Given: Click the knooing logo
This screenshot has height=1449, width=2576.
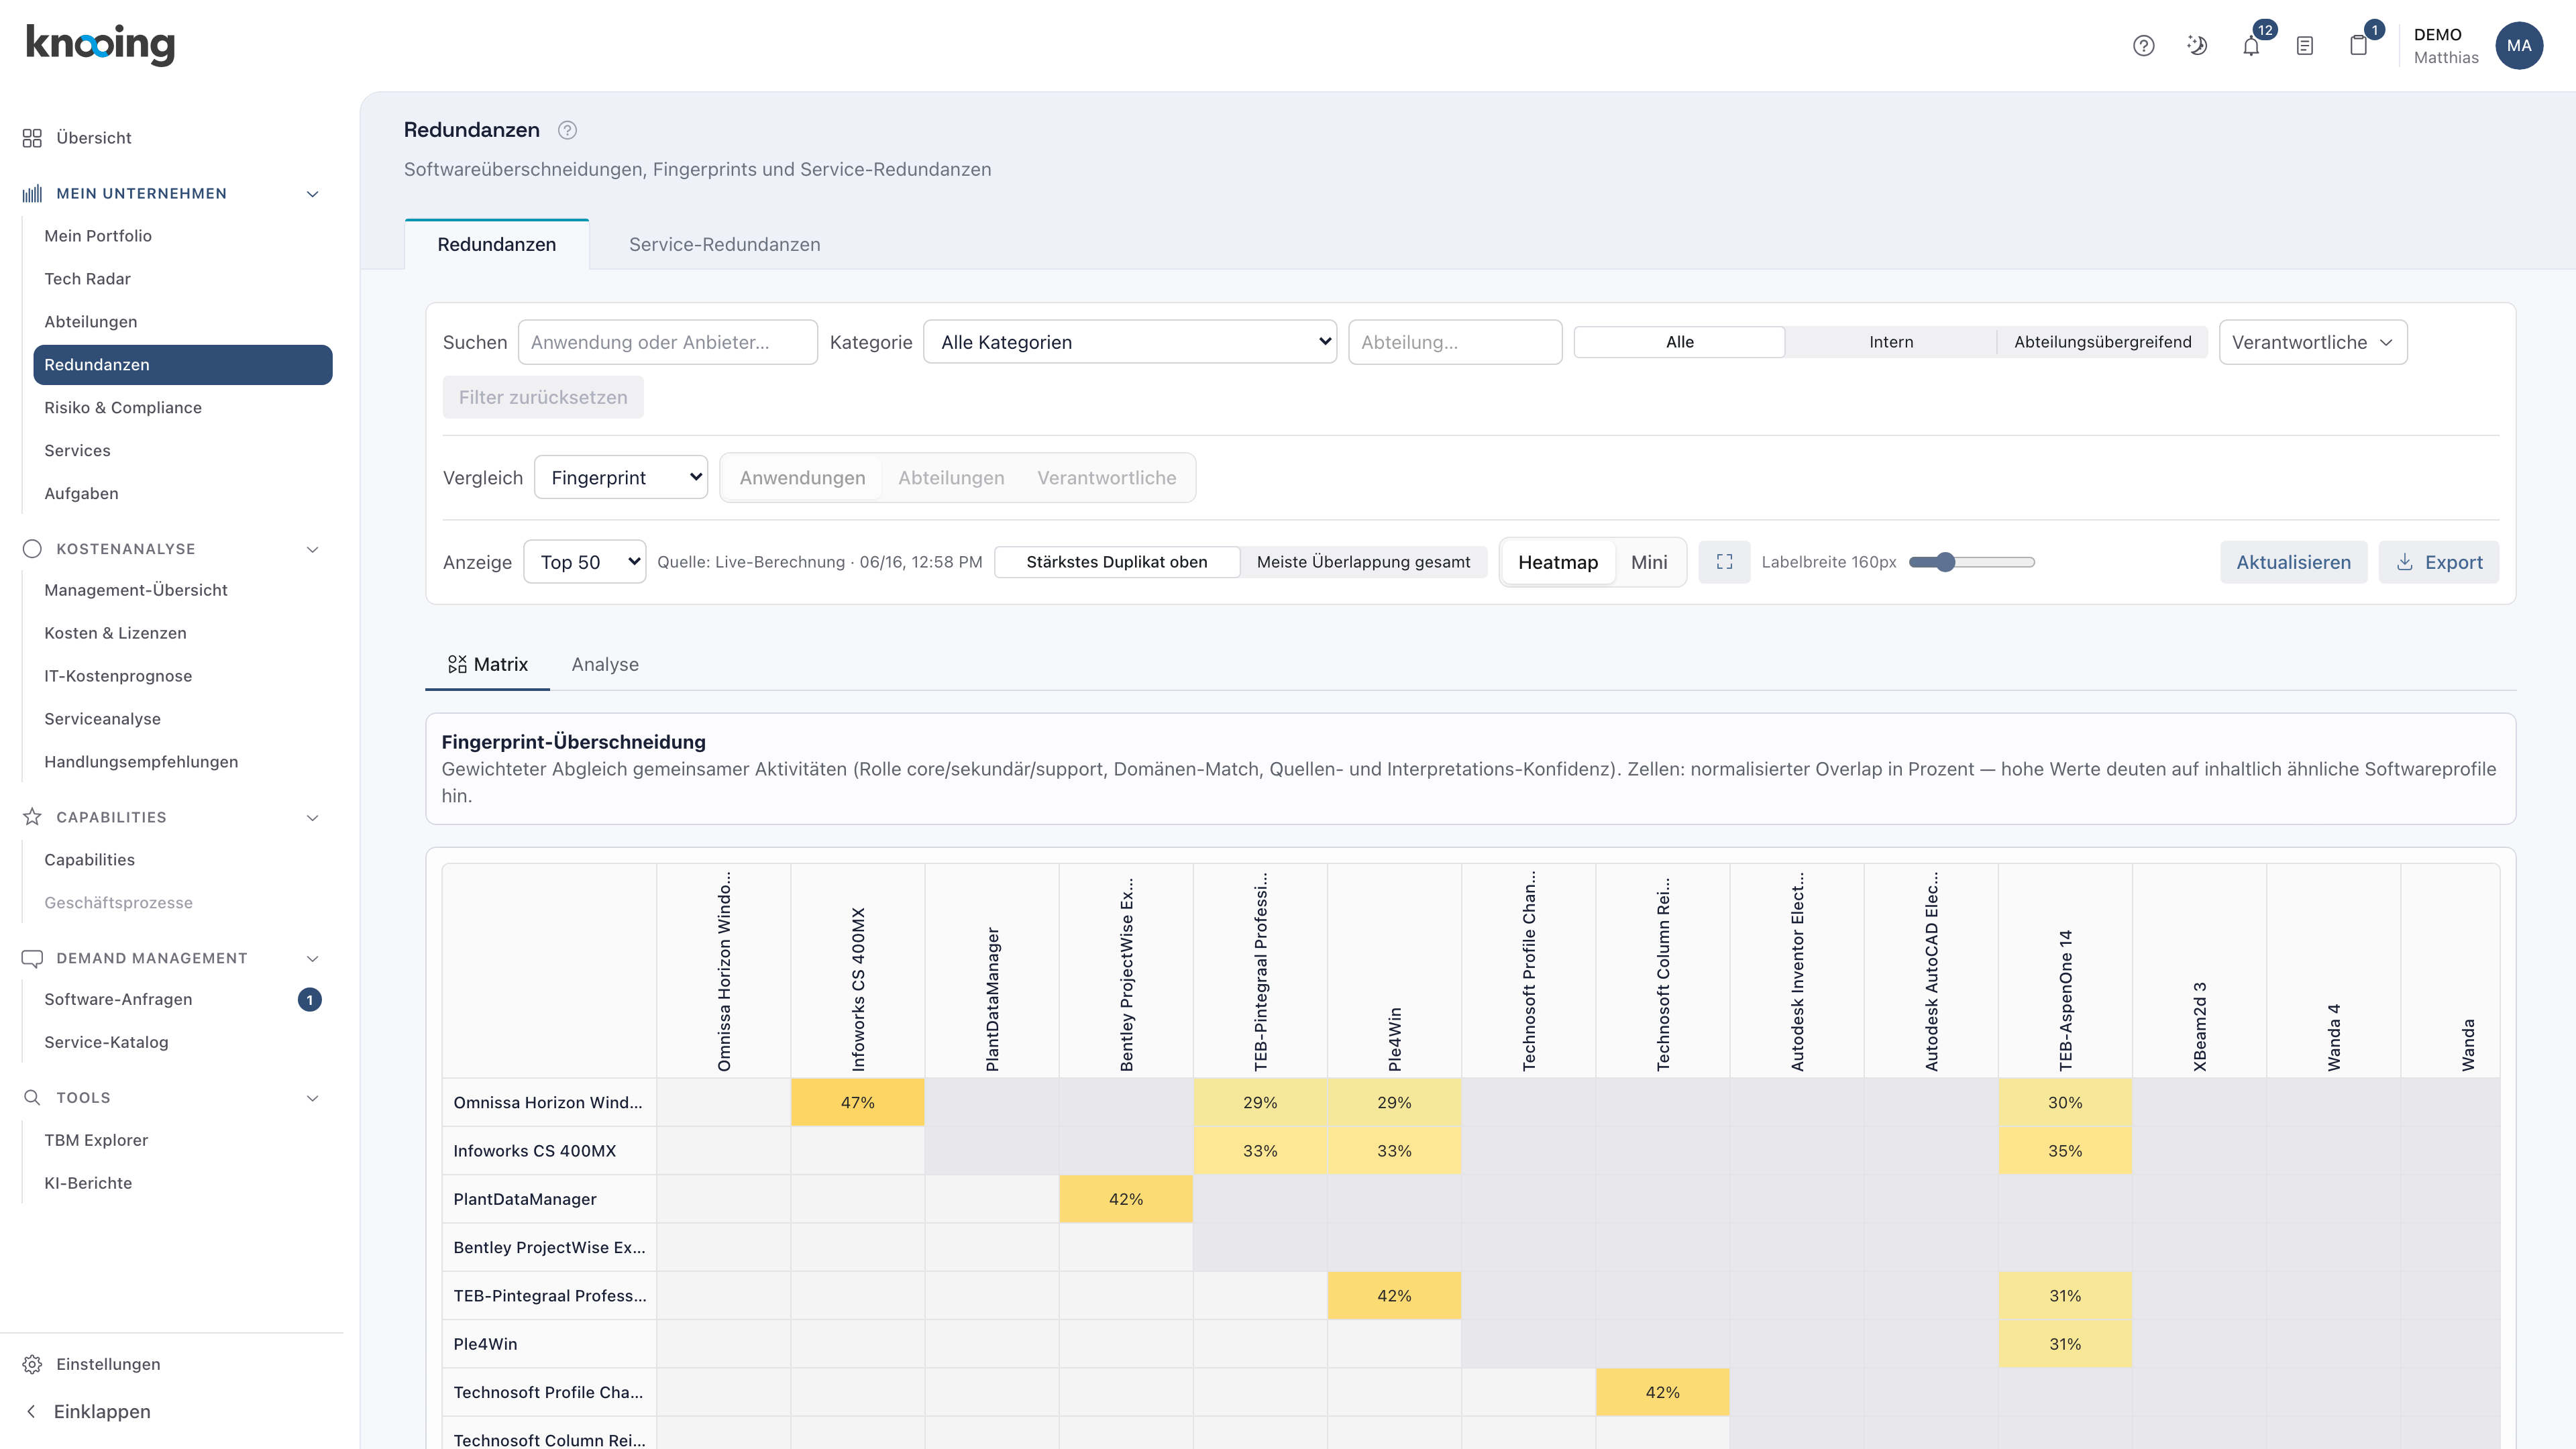Looking at the screenshot, I should [100, 45].
